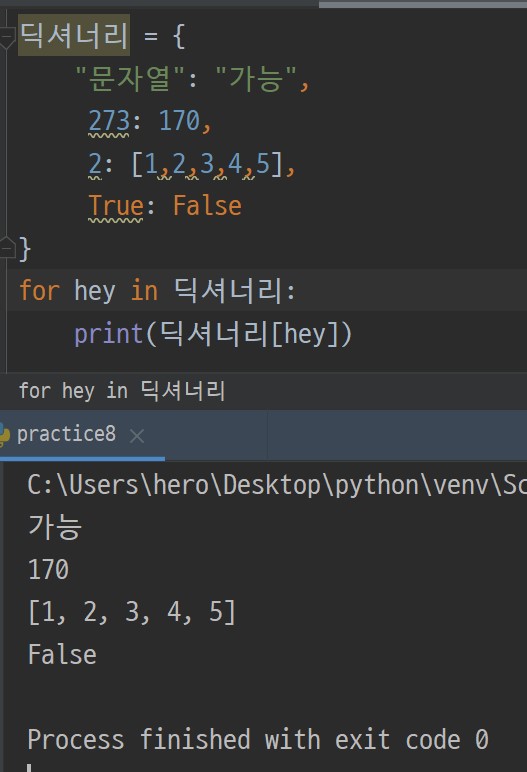Image resolution: width=527 pixels, height=772 pixels.
Task: Click the highlighted 딕셔너리 variable name
Action: point(74,35)
